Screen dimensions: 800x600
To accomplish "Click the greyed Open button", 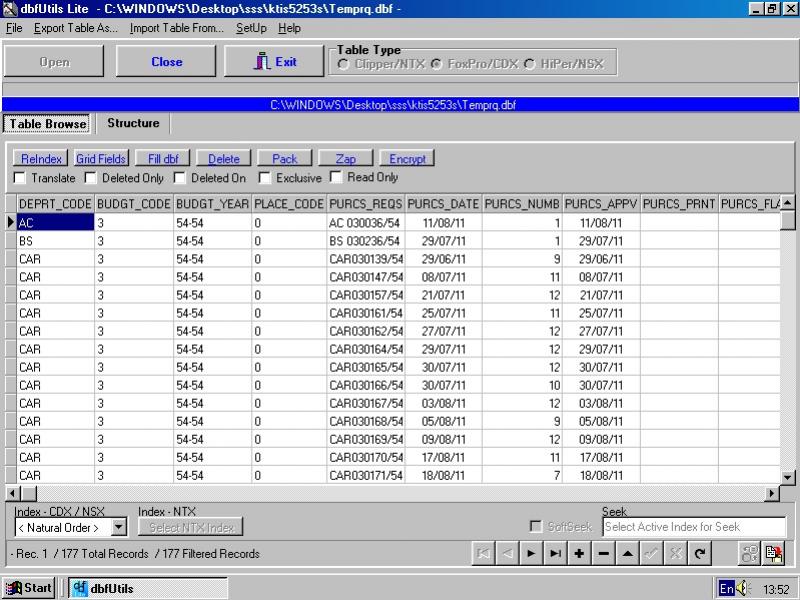I will click(x=54, y=61).
